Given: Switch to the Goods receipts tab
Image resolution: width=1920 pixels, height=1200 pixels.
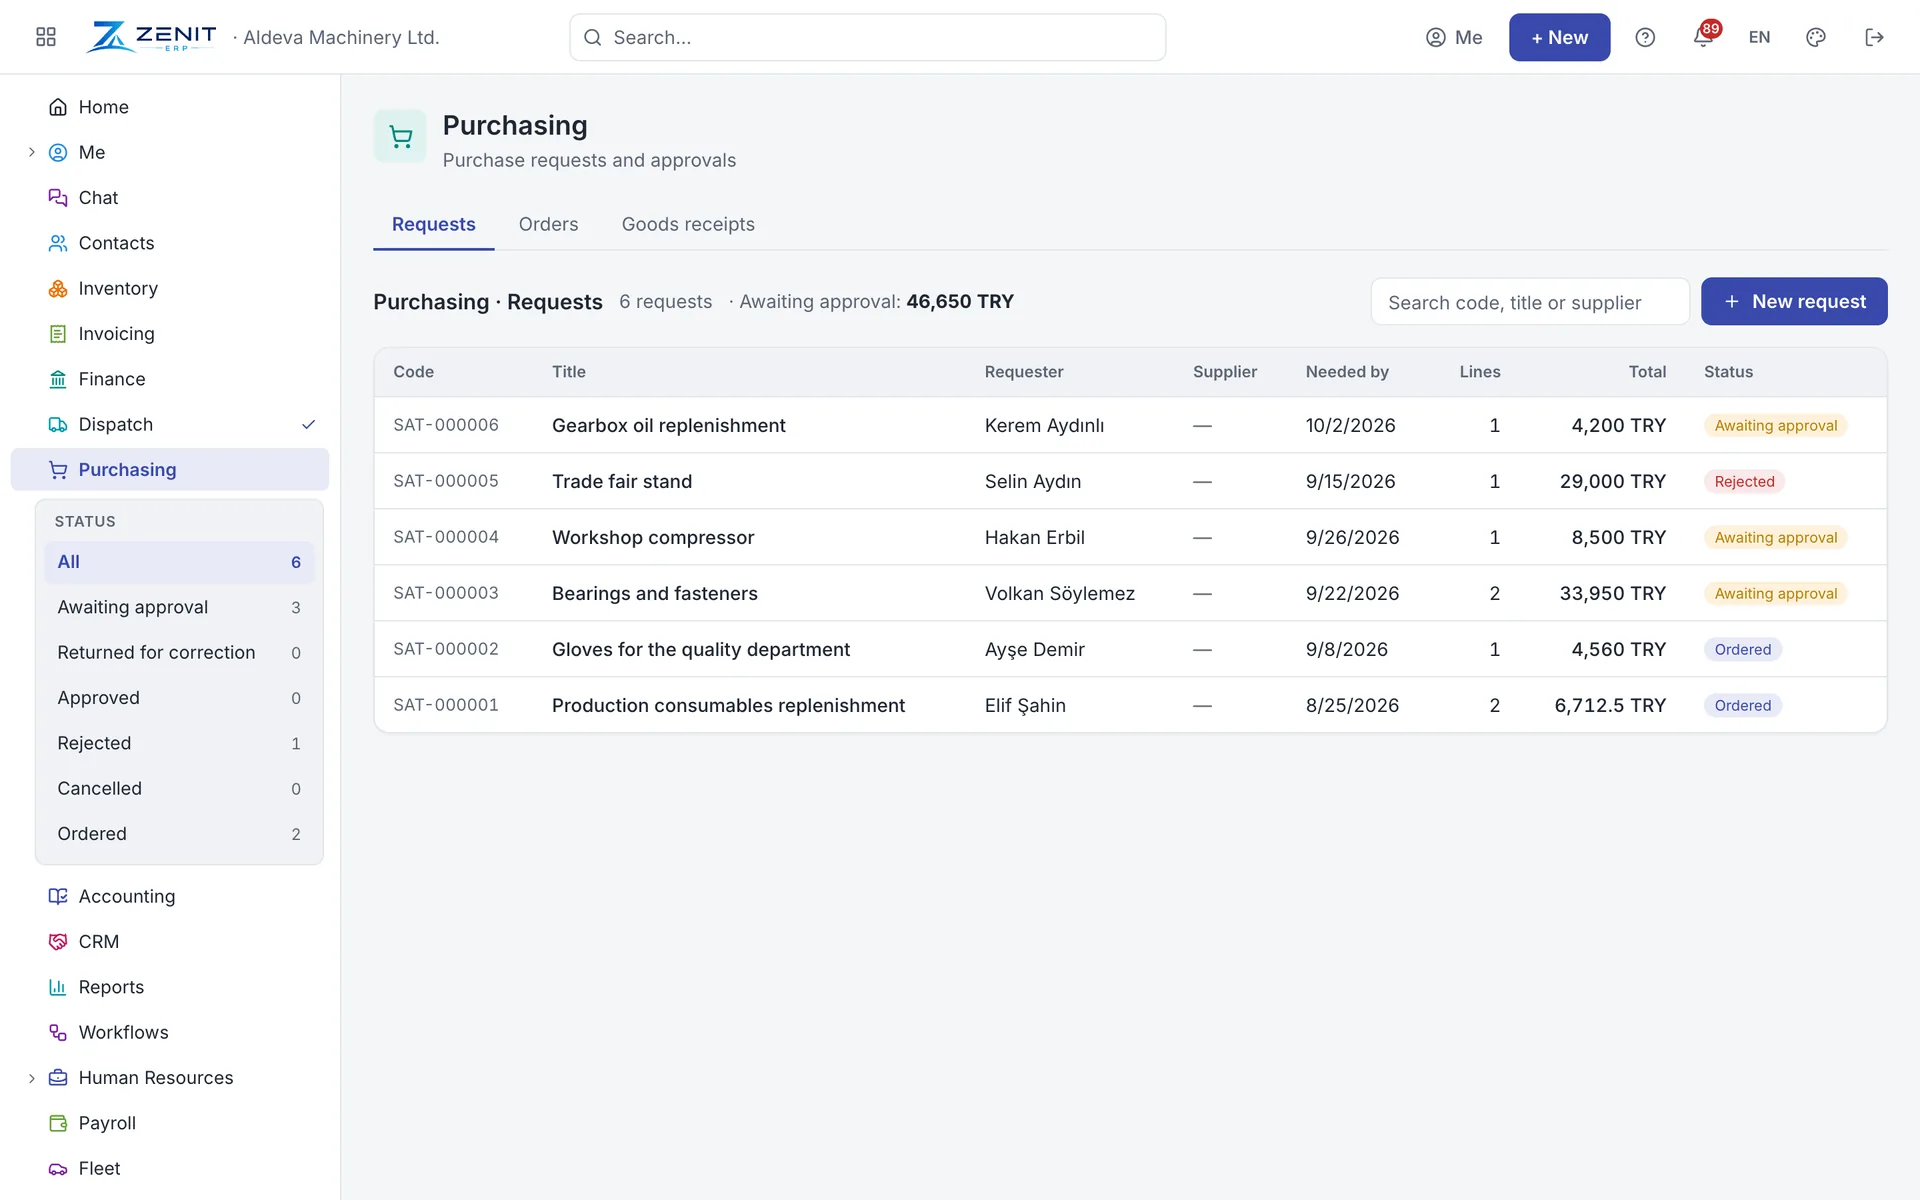Looking at the screenshot, I should pyautogui.click(x=688, y=224).
